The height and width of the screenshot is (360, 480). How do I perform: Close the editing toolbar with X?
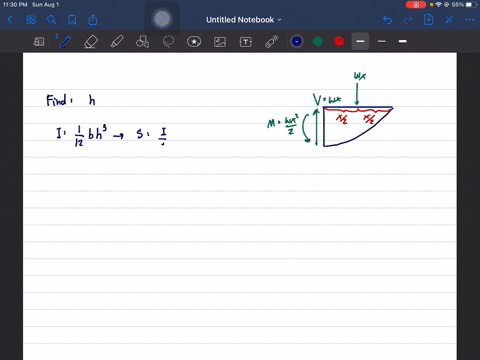coord(449,20)
